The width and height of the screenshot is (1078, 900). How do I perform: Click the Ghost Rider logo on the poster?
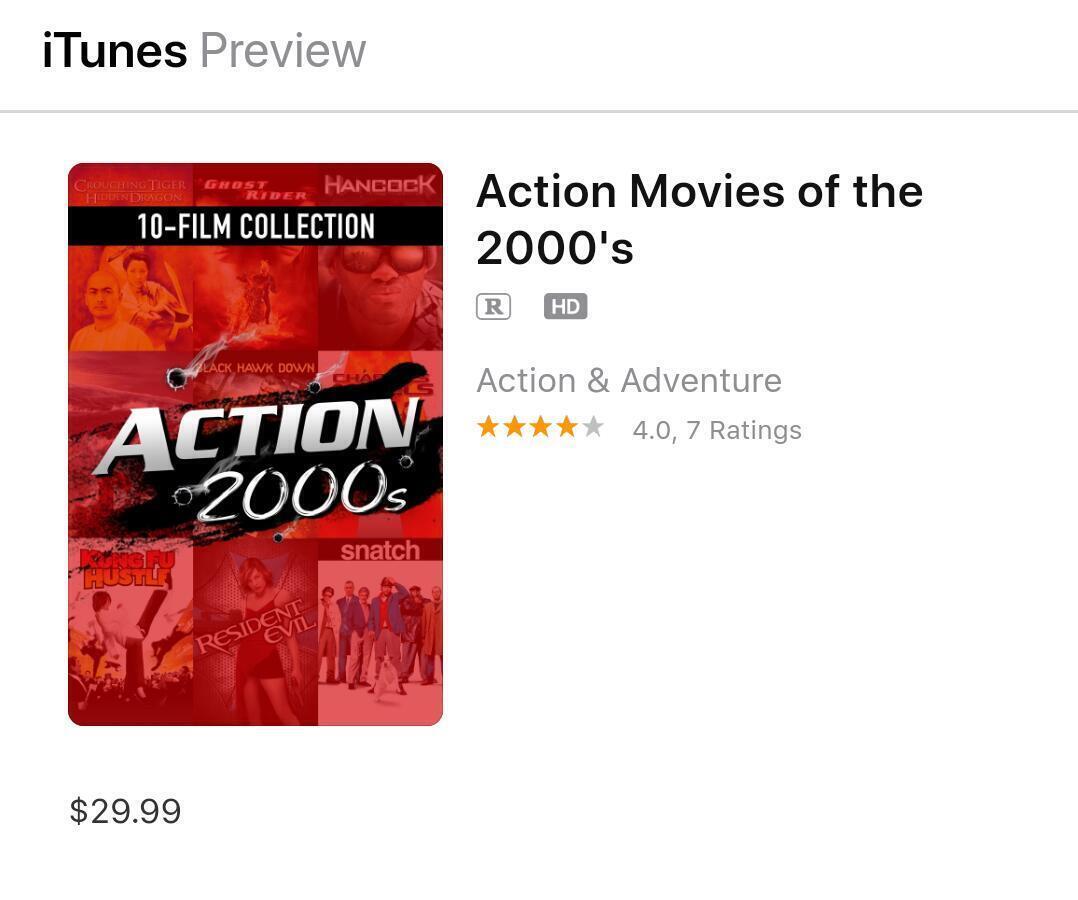[255, 188]
